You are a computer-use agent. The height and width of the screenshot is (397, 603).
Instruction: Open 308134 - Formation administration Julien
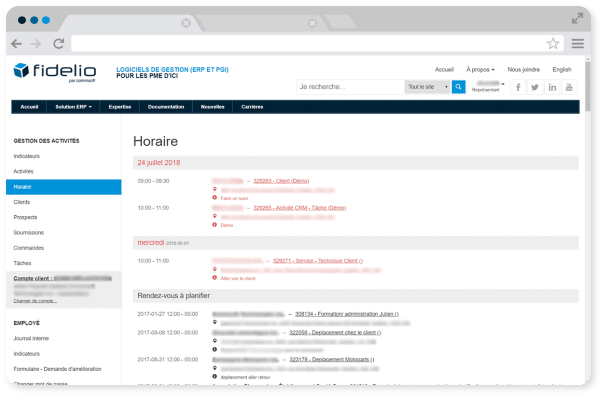347,314
